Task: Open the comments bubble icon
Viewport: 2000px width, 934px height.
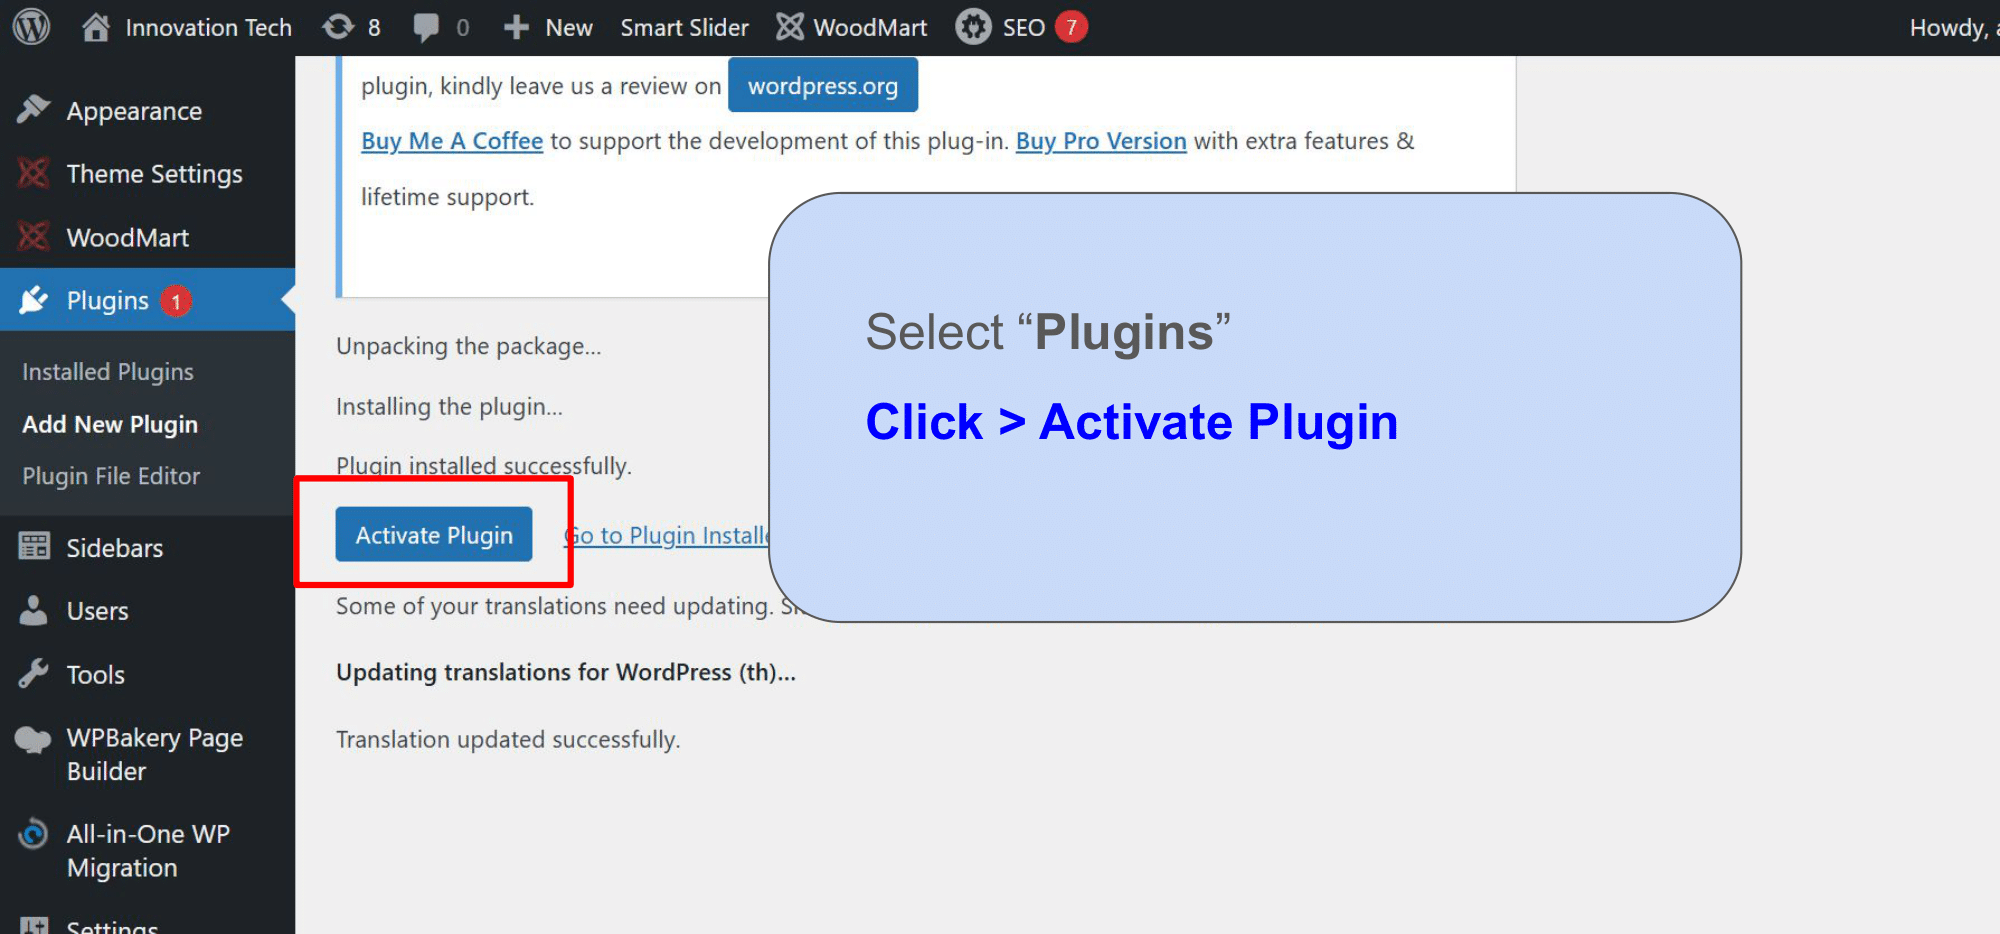Action: coord(426,27)
